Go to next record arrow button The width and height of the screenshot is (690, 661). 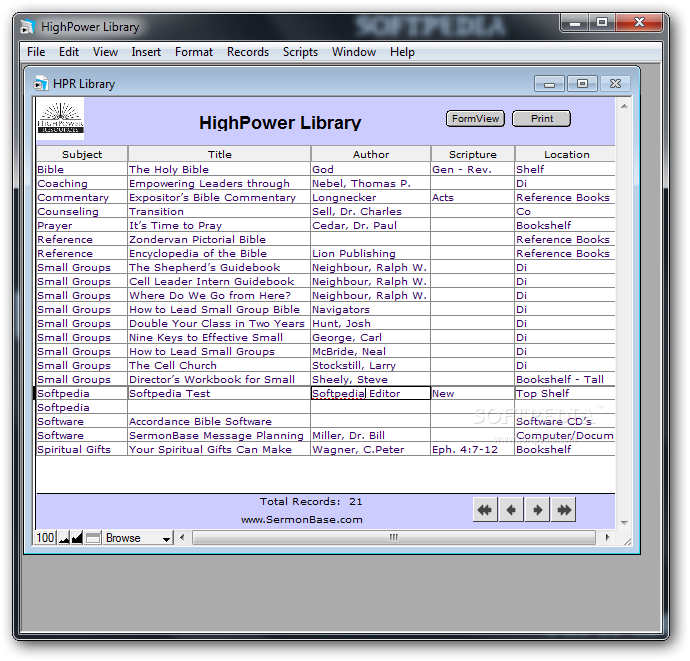(x=537, y=510)
